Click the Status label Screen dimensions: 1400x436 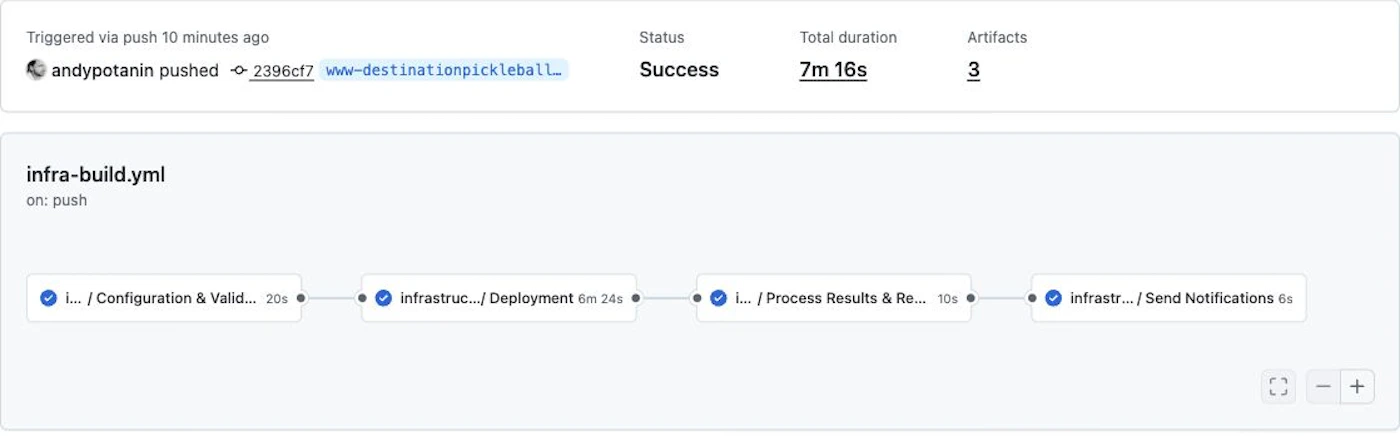point(662,37)
